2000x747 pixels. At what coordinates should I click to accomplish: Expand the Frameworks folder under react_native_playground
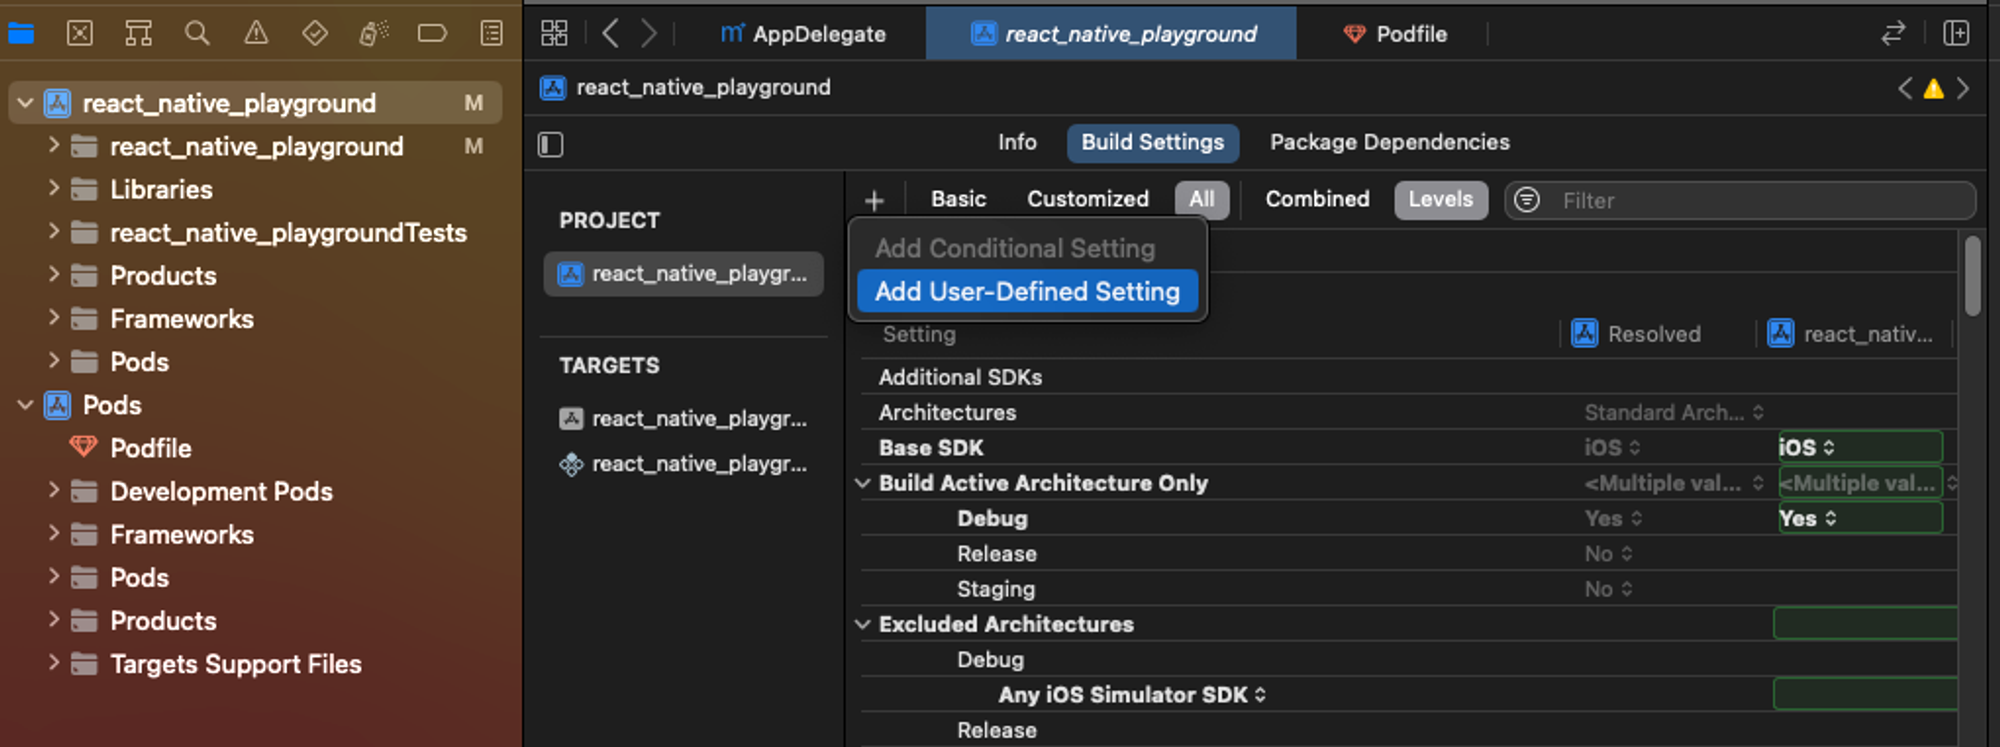click(54, 319)
